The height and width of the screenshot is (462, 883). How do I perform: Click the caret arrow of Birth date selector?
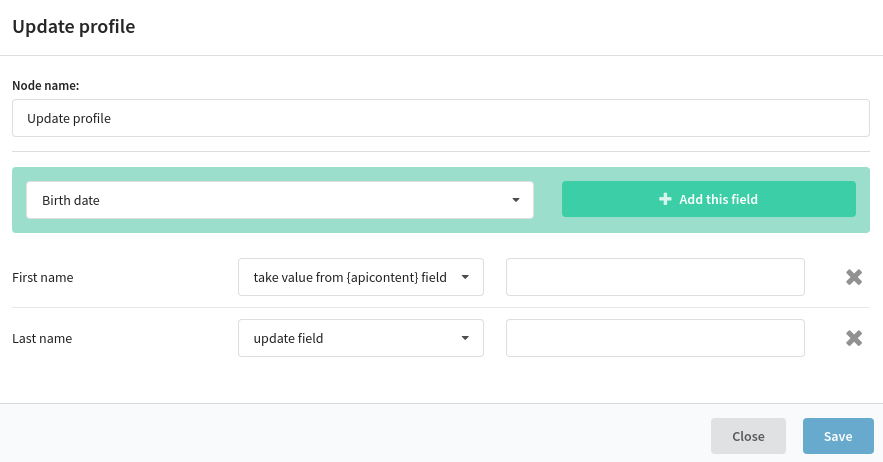click(x=515, y=200)
